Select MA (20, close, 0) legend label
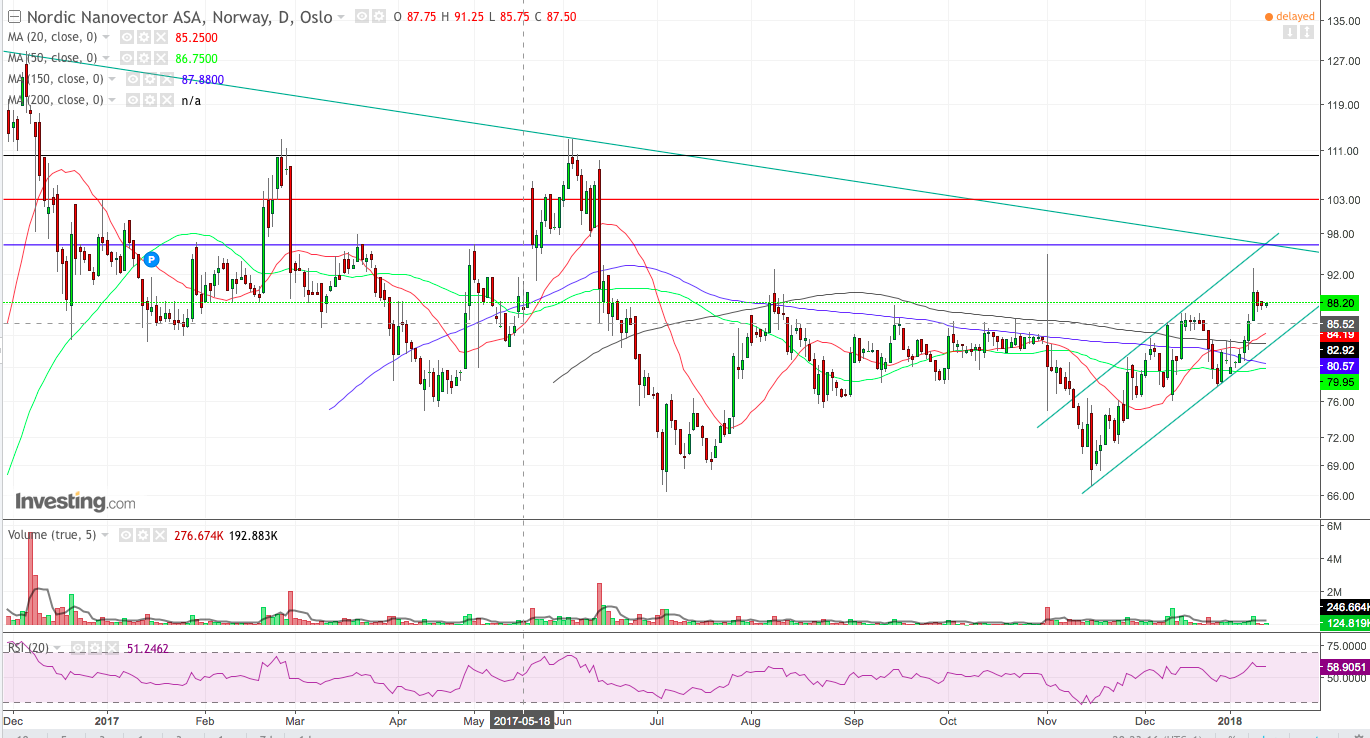 (53, 37)
